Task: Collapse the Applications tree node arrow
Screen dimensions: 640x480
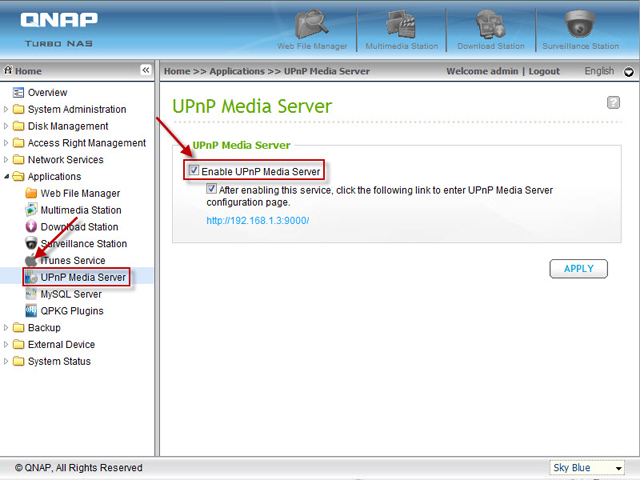Action: coord(6,176)
